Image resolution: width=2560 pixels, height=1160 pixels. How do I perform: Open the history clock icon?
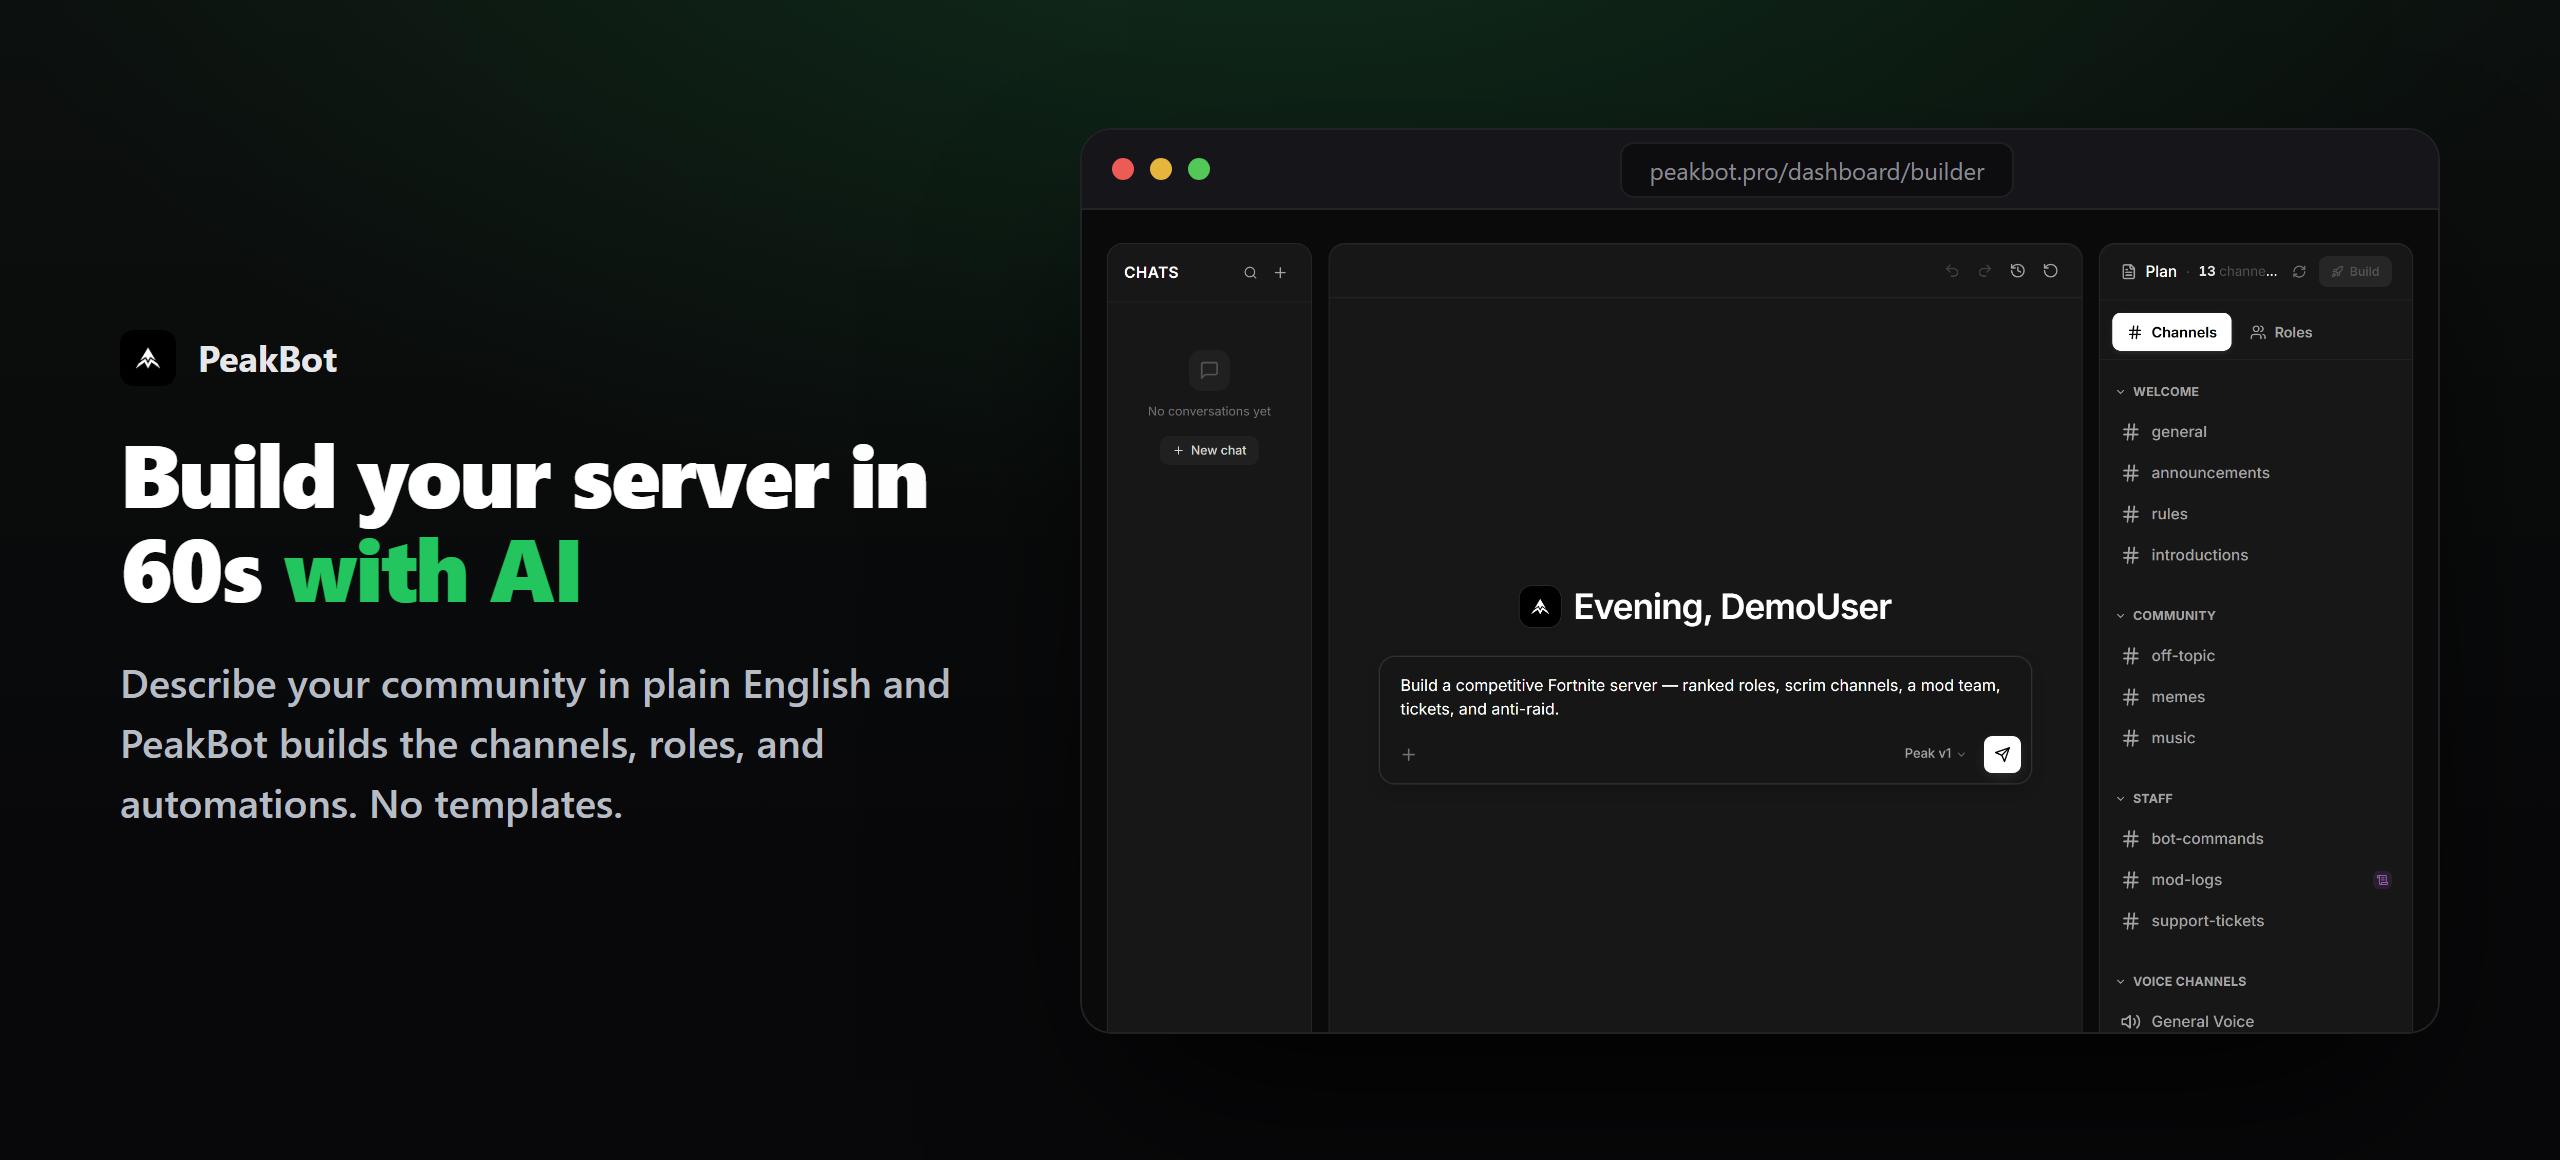click(2018, 271)
